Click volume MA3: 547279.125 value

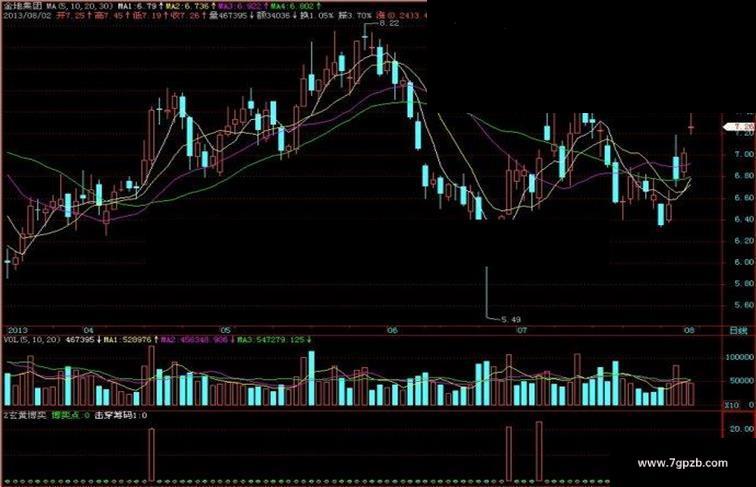pos(271,340)
